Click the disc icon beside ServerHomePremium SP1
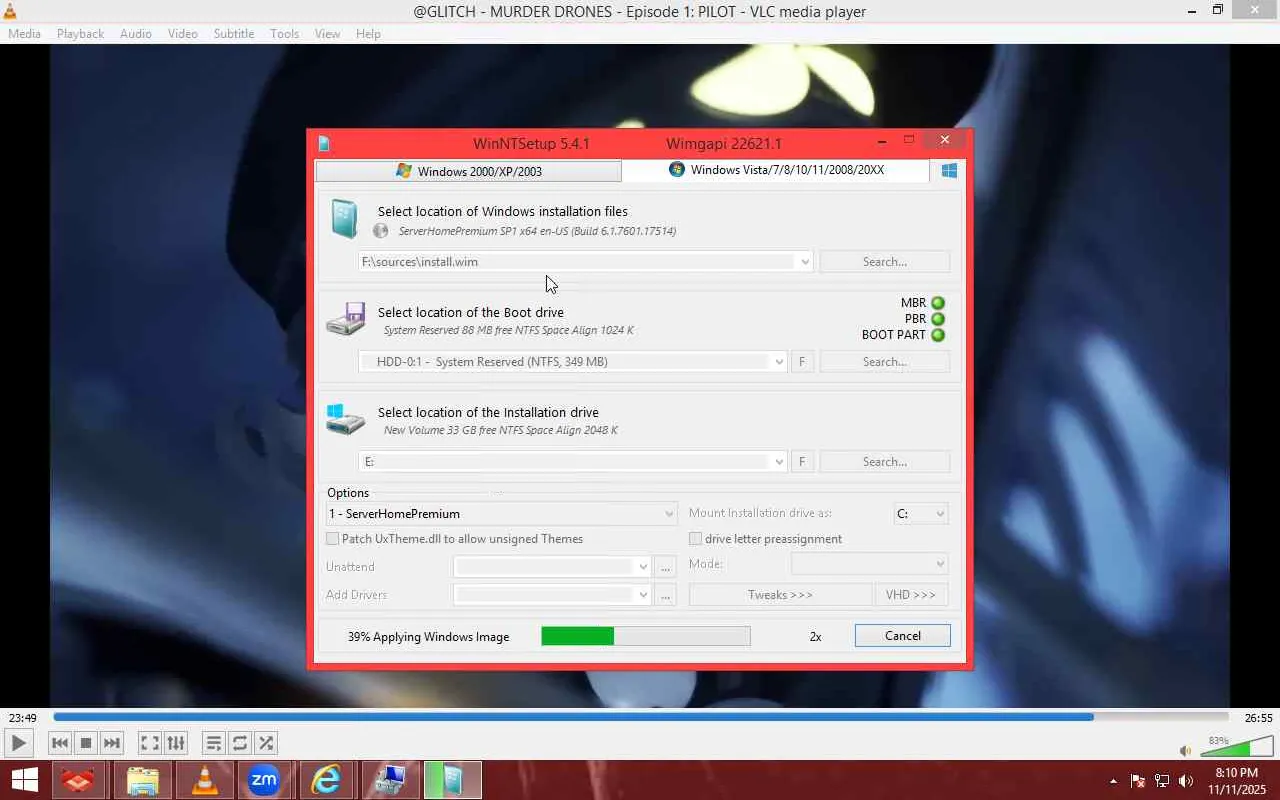The image size is (1280, 800). pos(380,231)
